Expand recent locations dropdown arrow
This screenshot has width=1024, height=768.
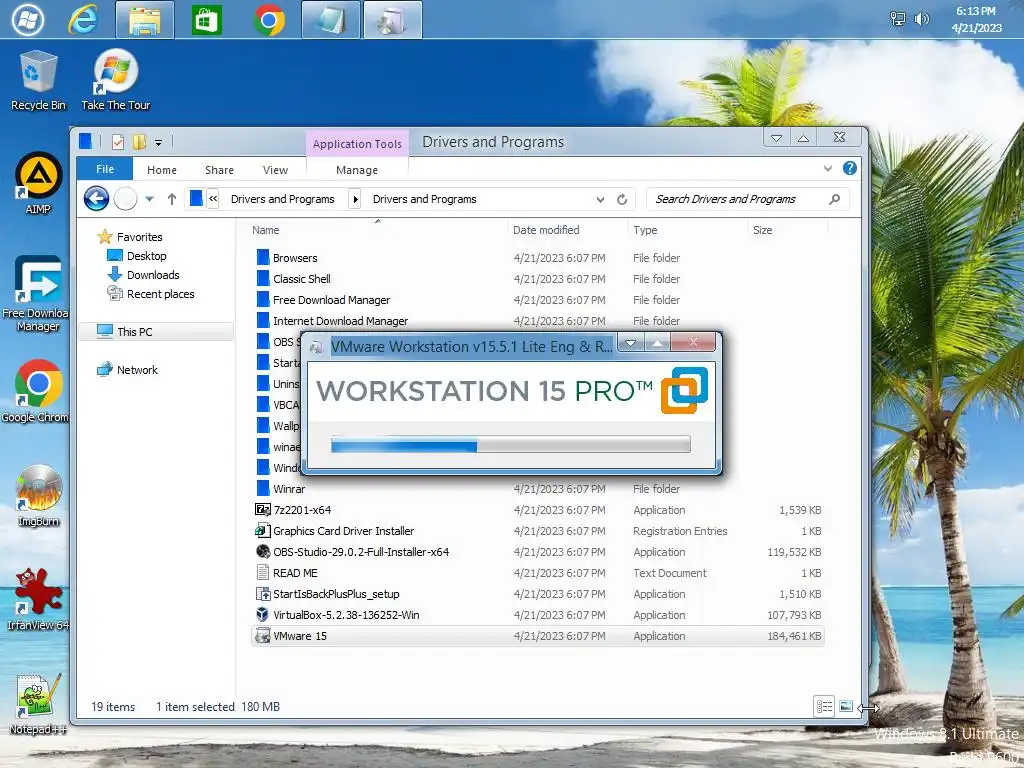coord(150,199)
